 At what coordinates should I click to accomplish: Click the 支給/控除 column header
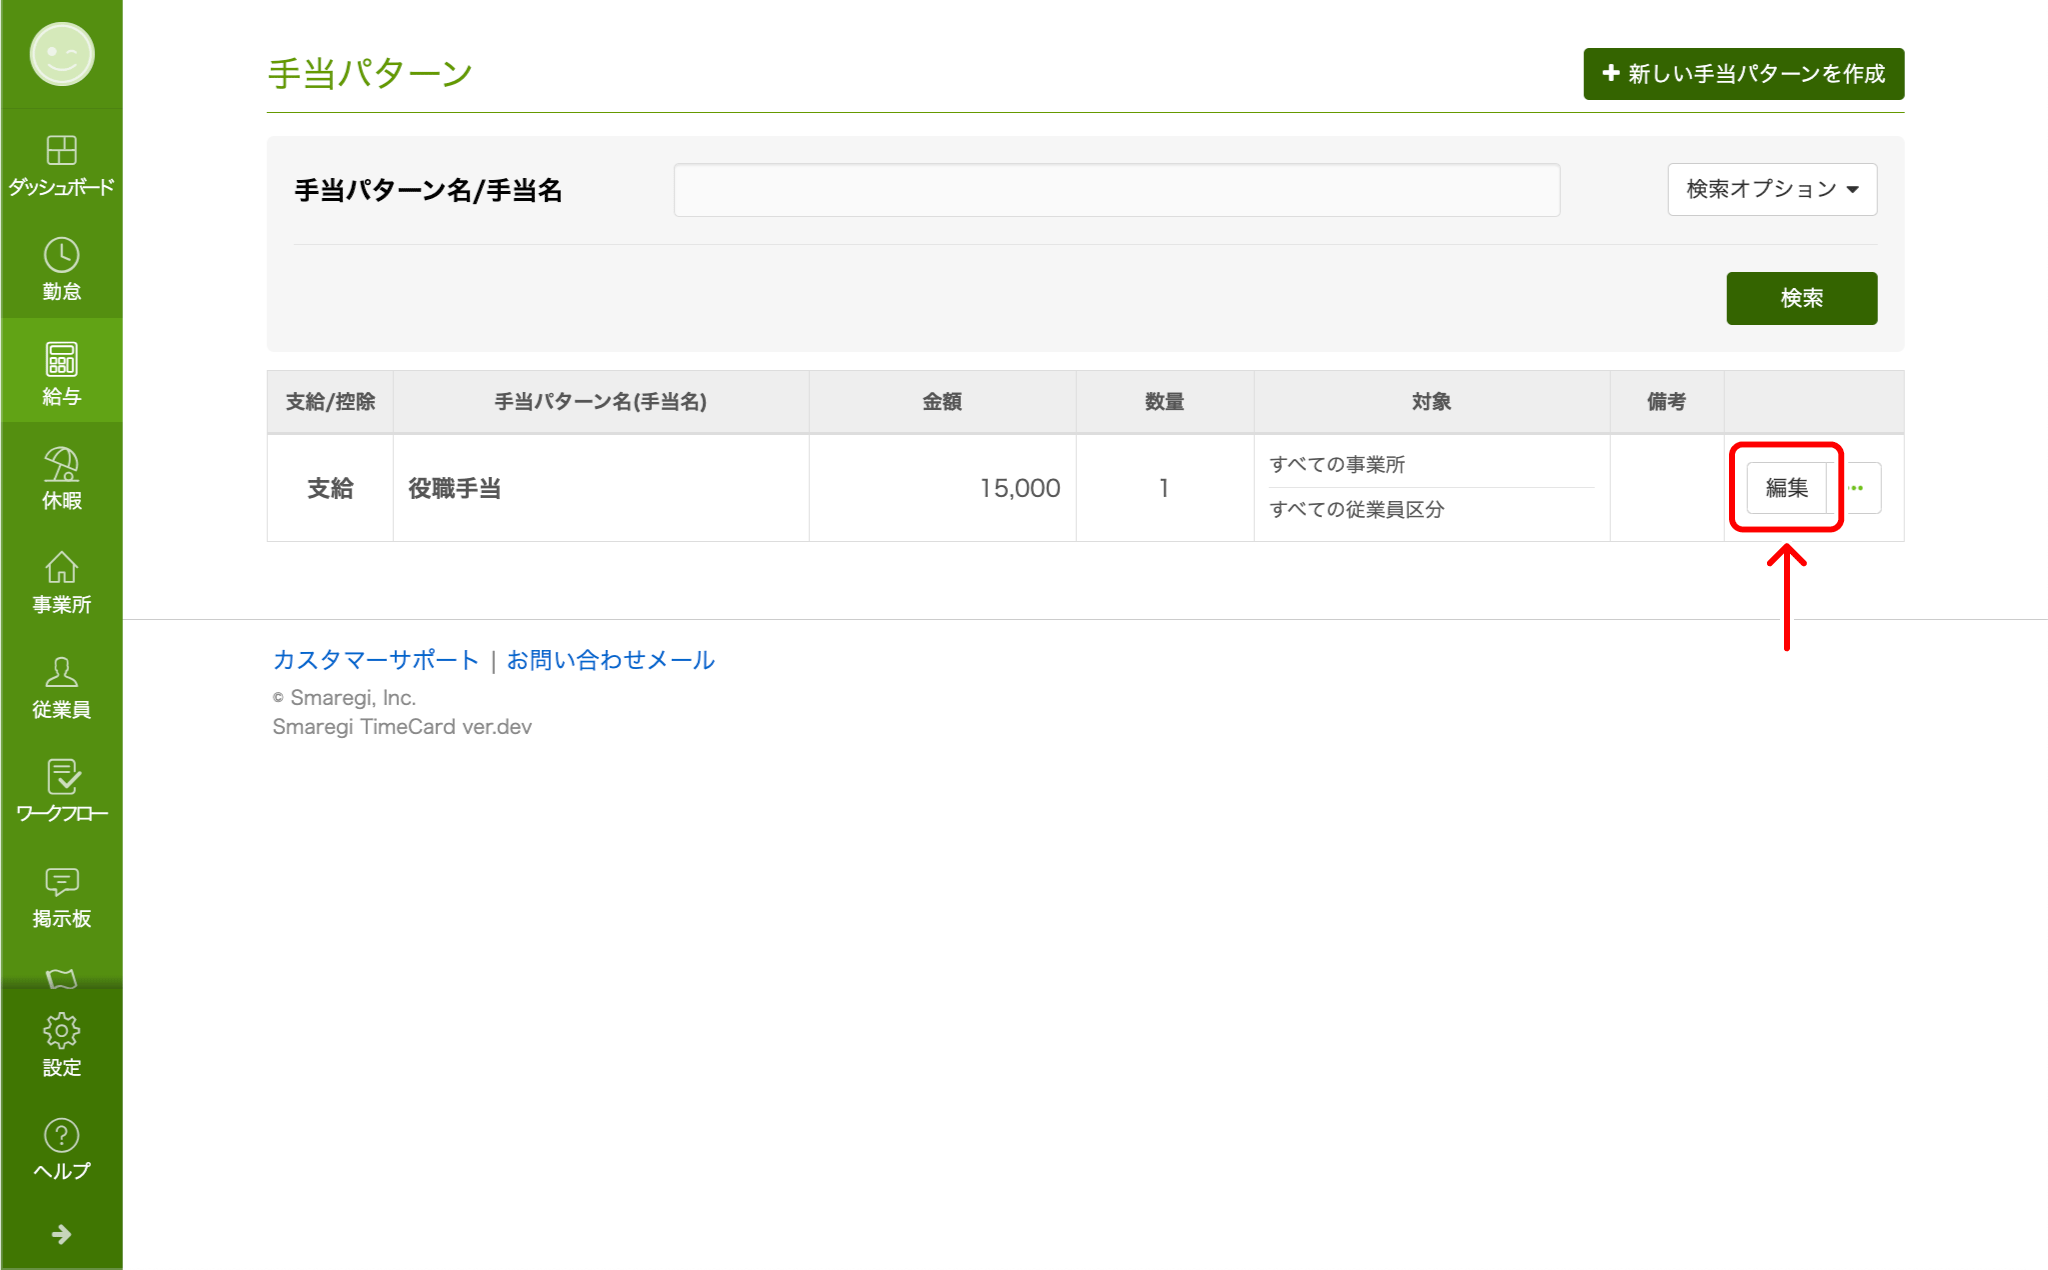(330, 402)
